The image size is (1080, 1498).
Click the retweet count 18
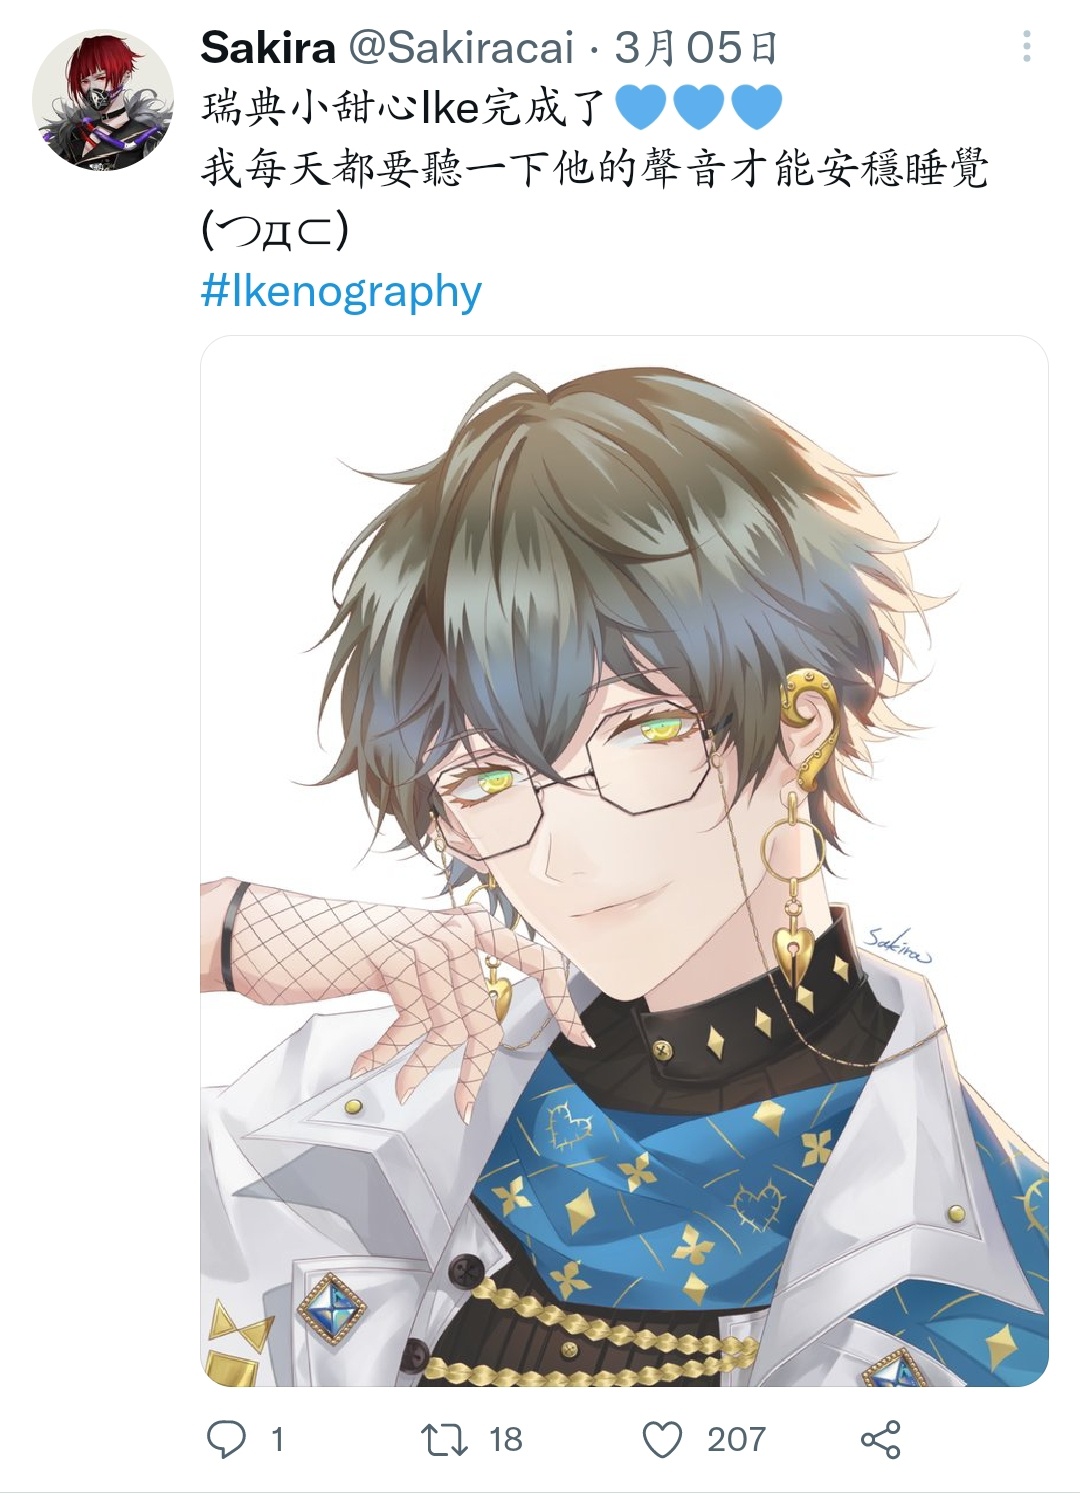click(506, 1439)
